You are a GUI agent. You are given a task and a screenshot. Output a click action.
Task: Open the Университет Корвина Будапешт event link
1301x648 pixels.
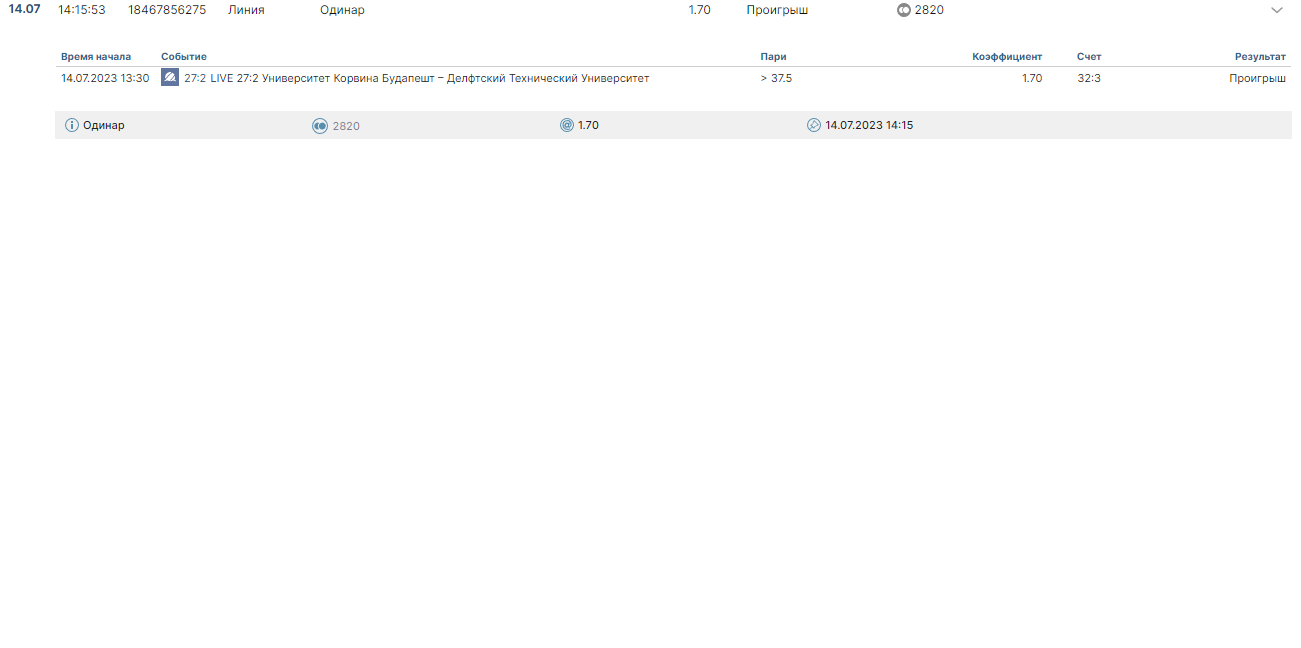point(416,78)
